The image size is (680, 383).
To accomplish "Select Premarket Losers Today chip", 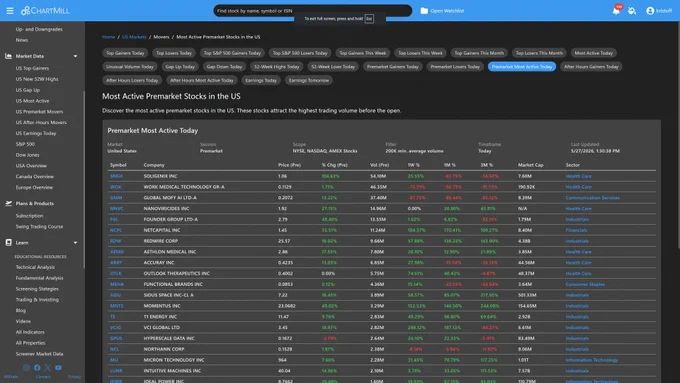I will [455, 66].
